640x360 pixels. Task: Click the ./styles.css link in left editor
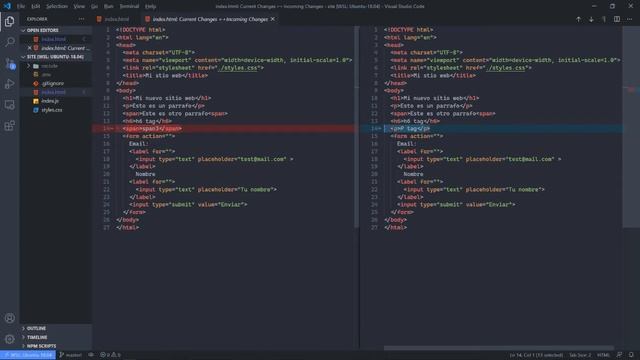pyautogui.click(x=238, y=68)
